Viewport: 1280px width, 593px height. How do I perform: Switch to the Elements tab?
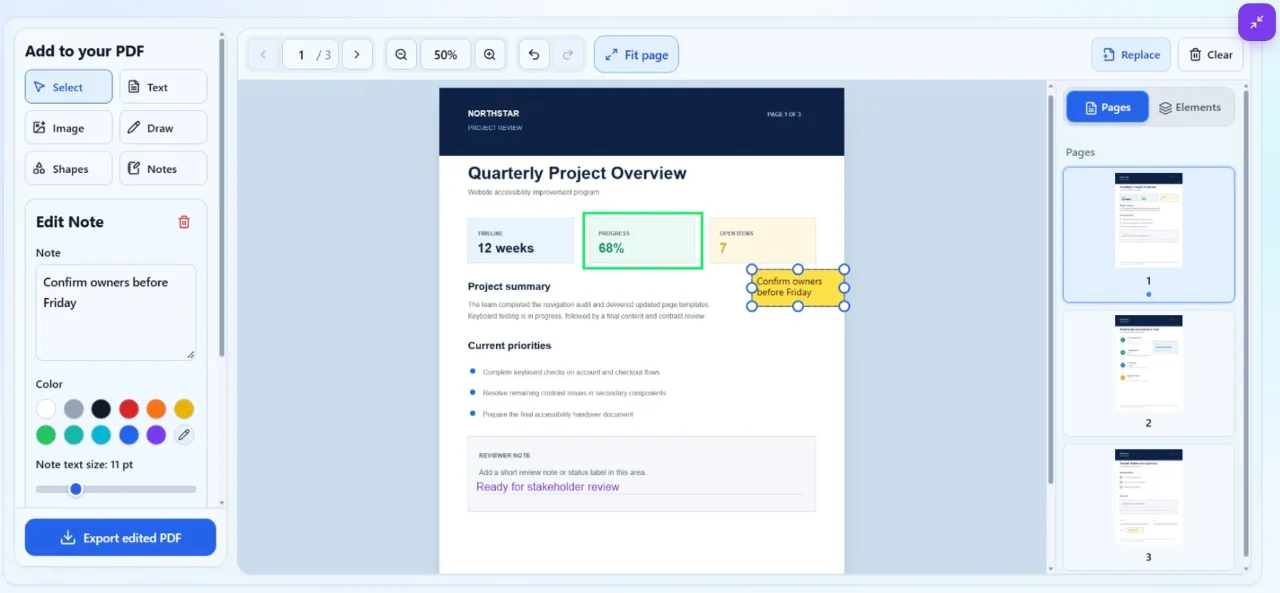1190,107
